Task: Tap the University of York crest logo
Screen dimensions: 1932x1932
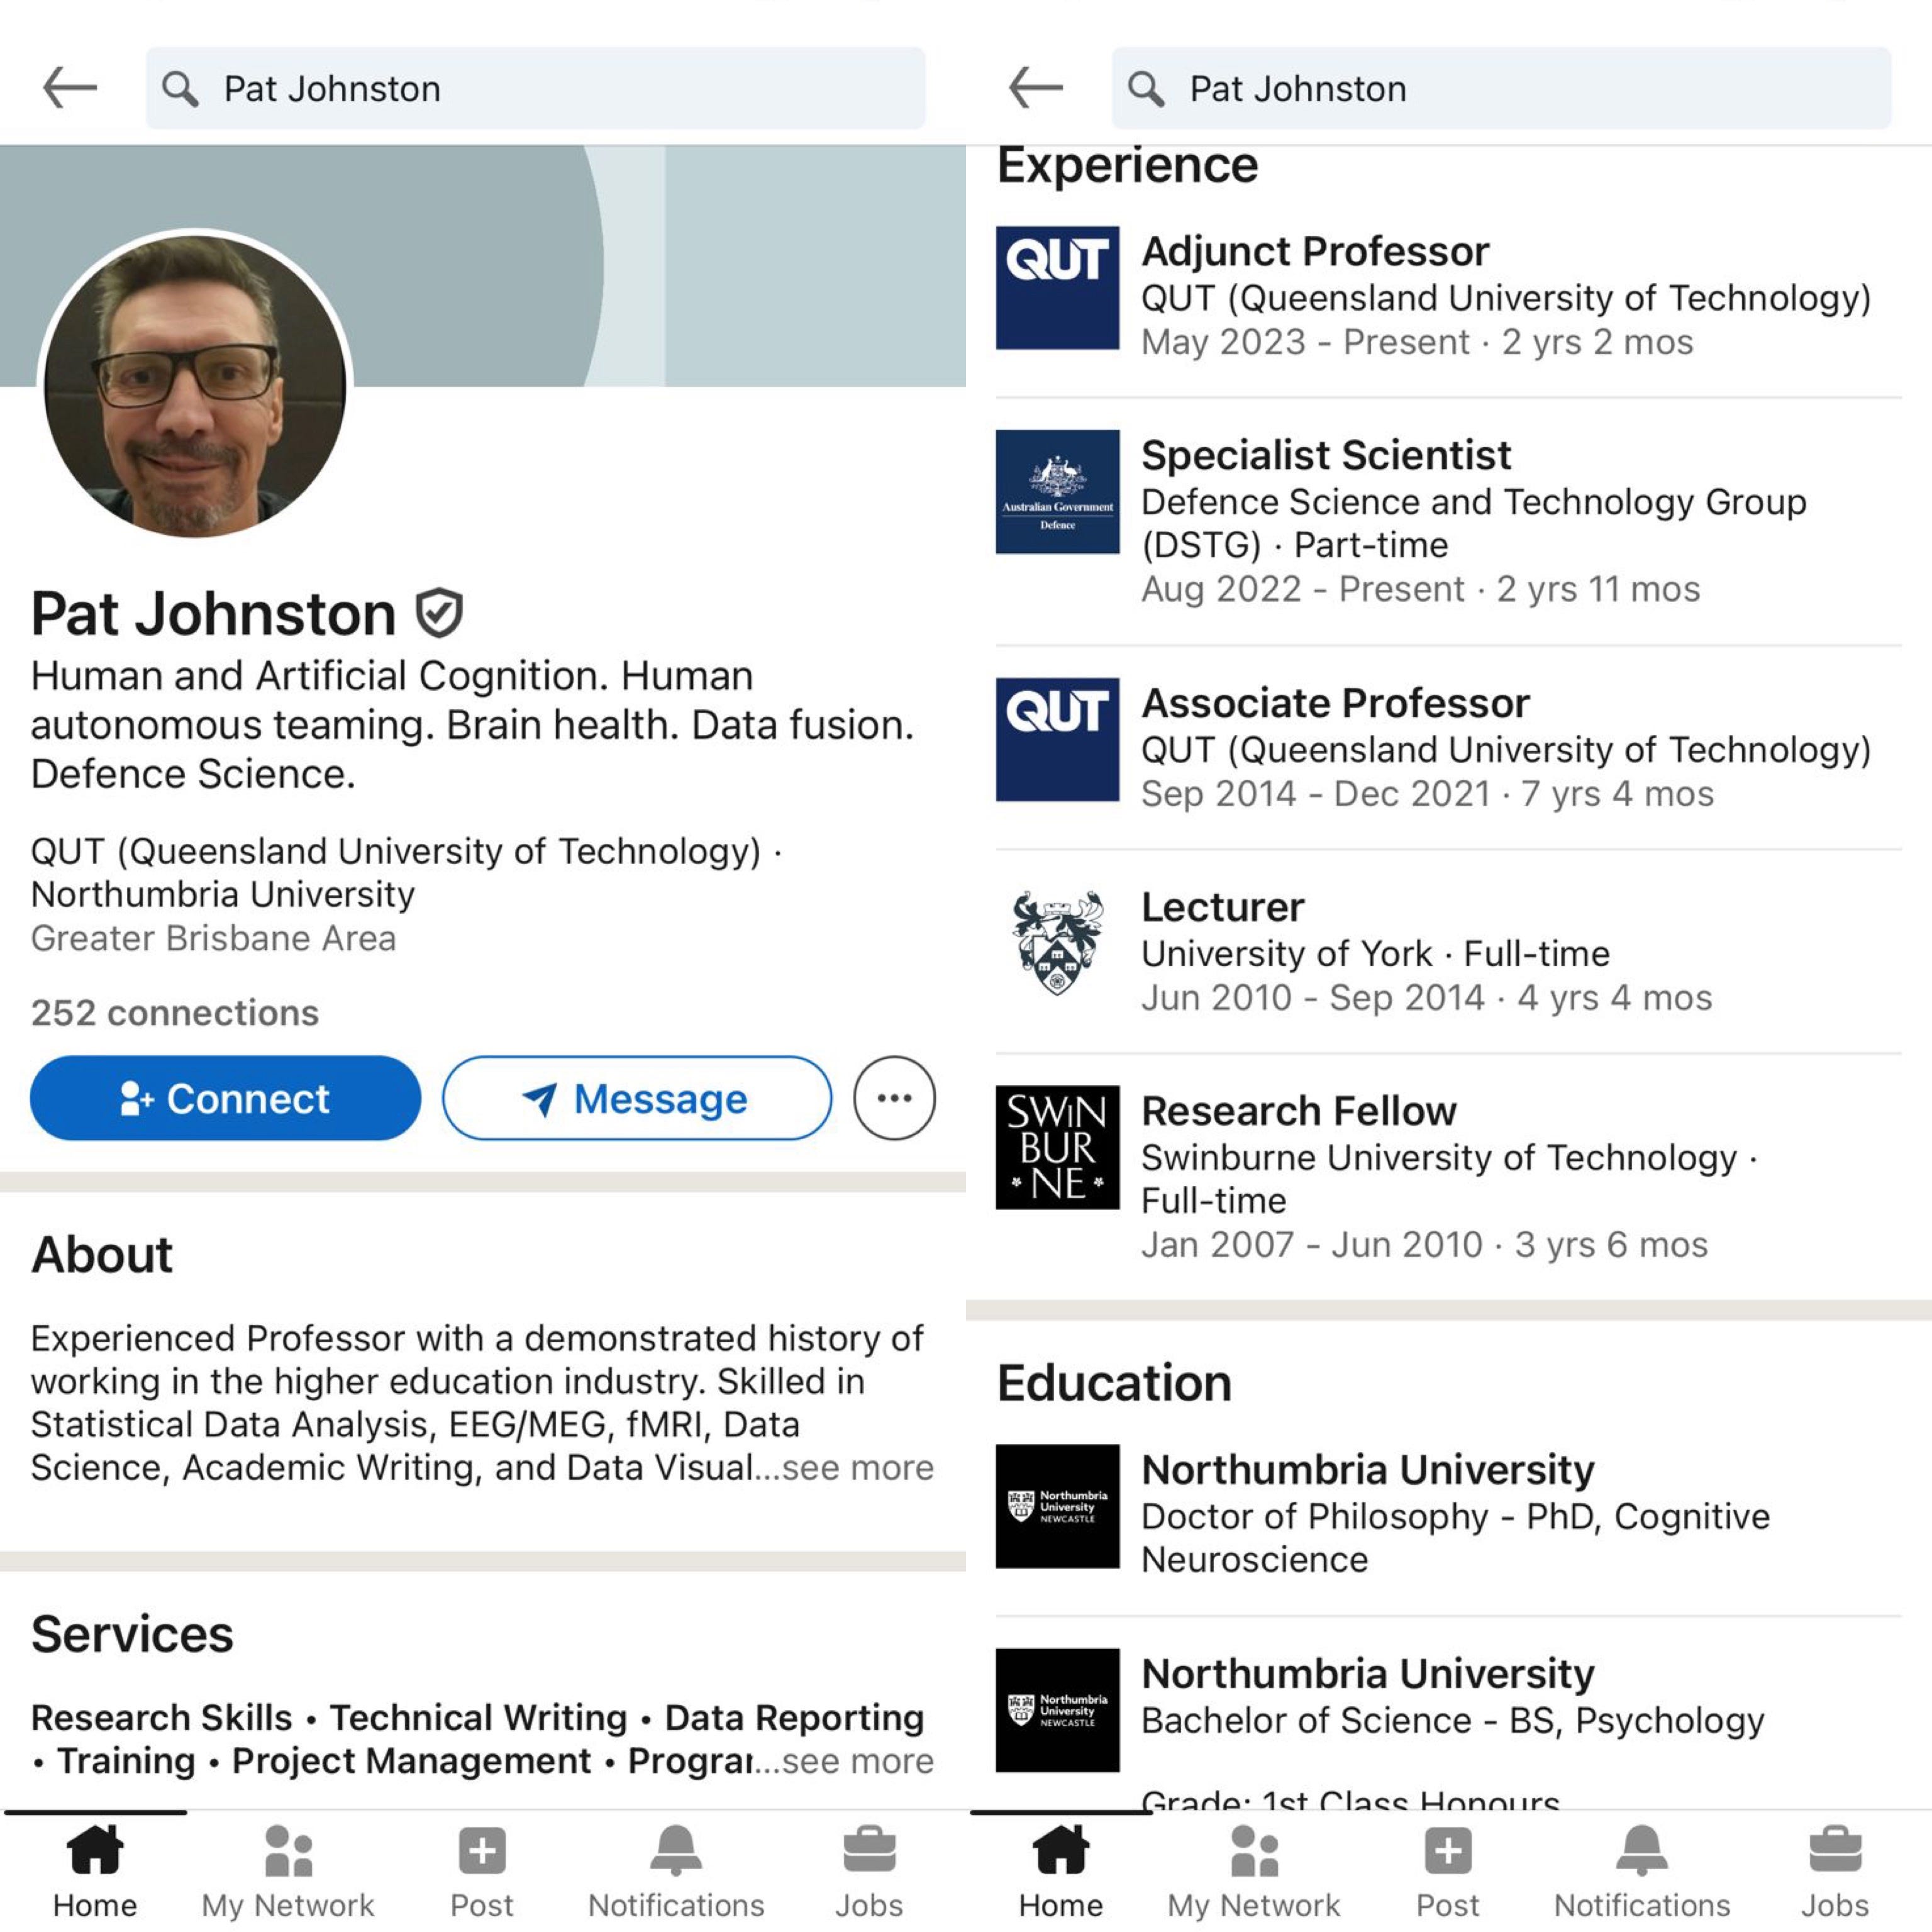Action: [x=1058, y=944]
